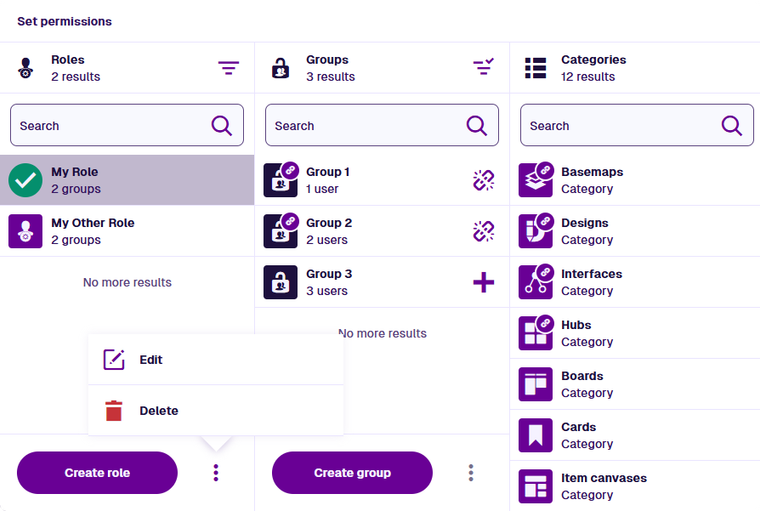The width and height of the screenshot is (760, 511).
Task: Click the Group 1 padlock icon
Action: [x=280, y=180]
